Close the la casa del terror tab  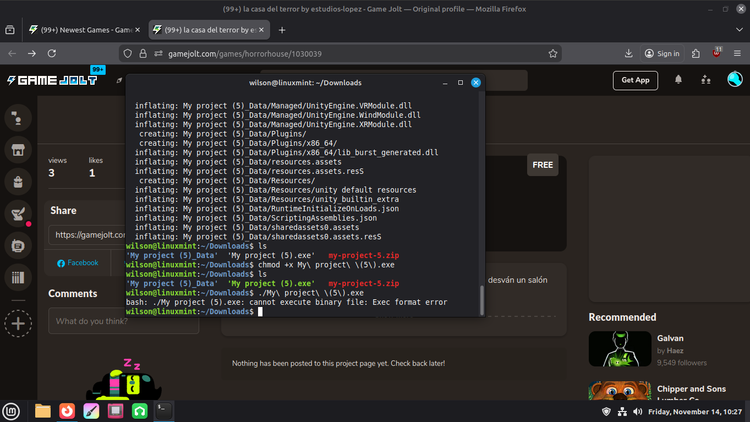click(262, 30)
